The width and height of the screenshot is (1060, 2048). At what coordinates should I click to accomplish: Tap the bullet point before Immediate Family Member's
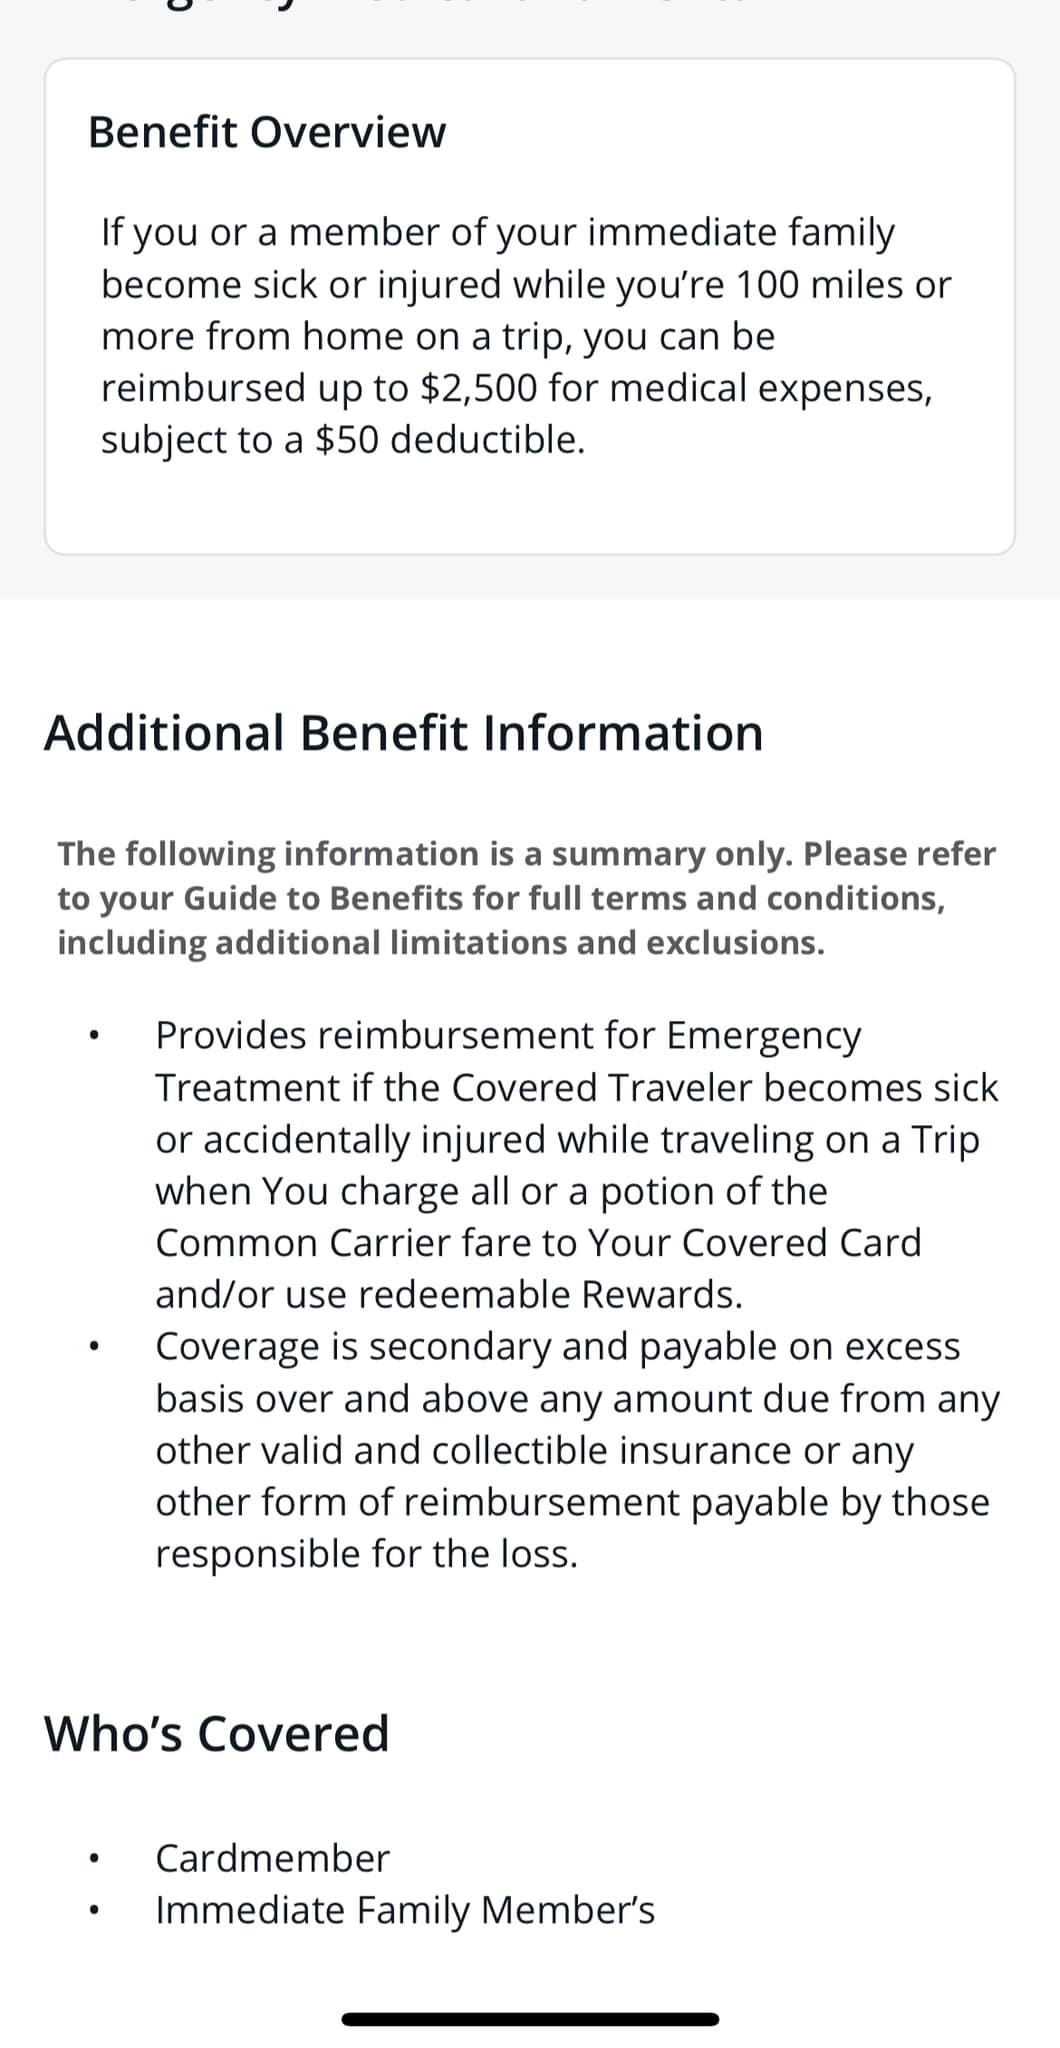pos(92,1910)
